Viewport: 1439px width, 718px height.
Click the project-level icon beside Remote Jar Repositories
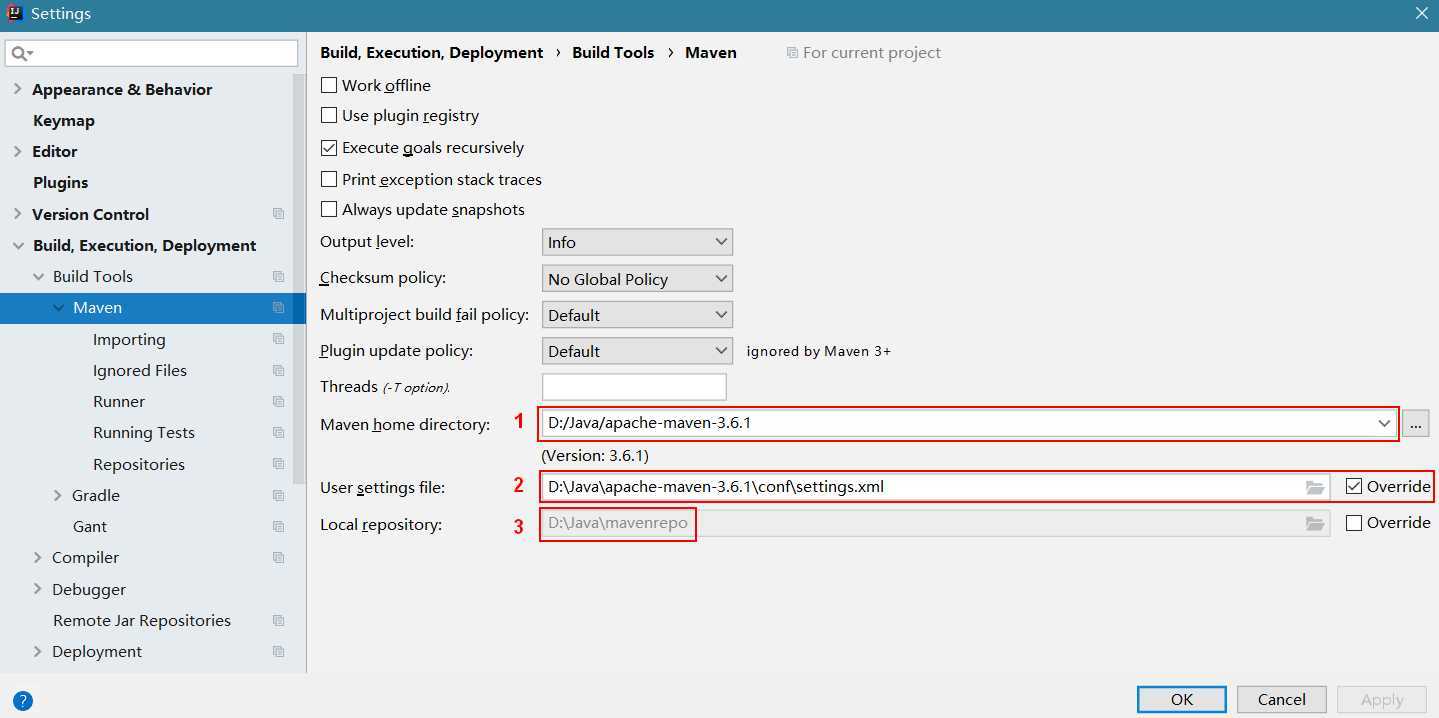(278, 620)
